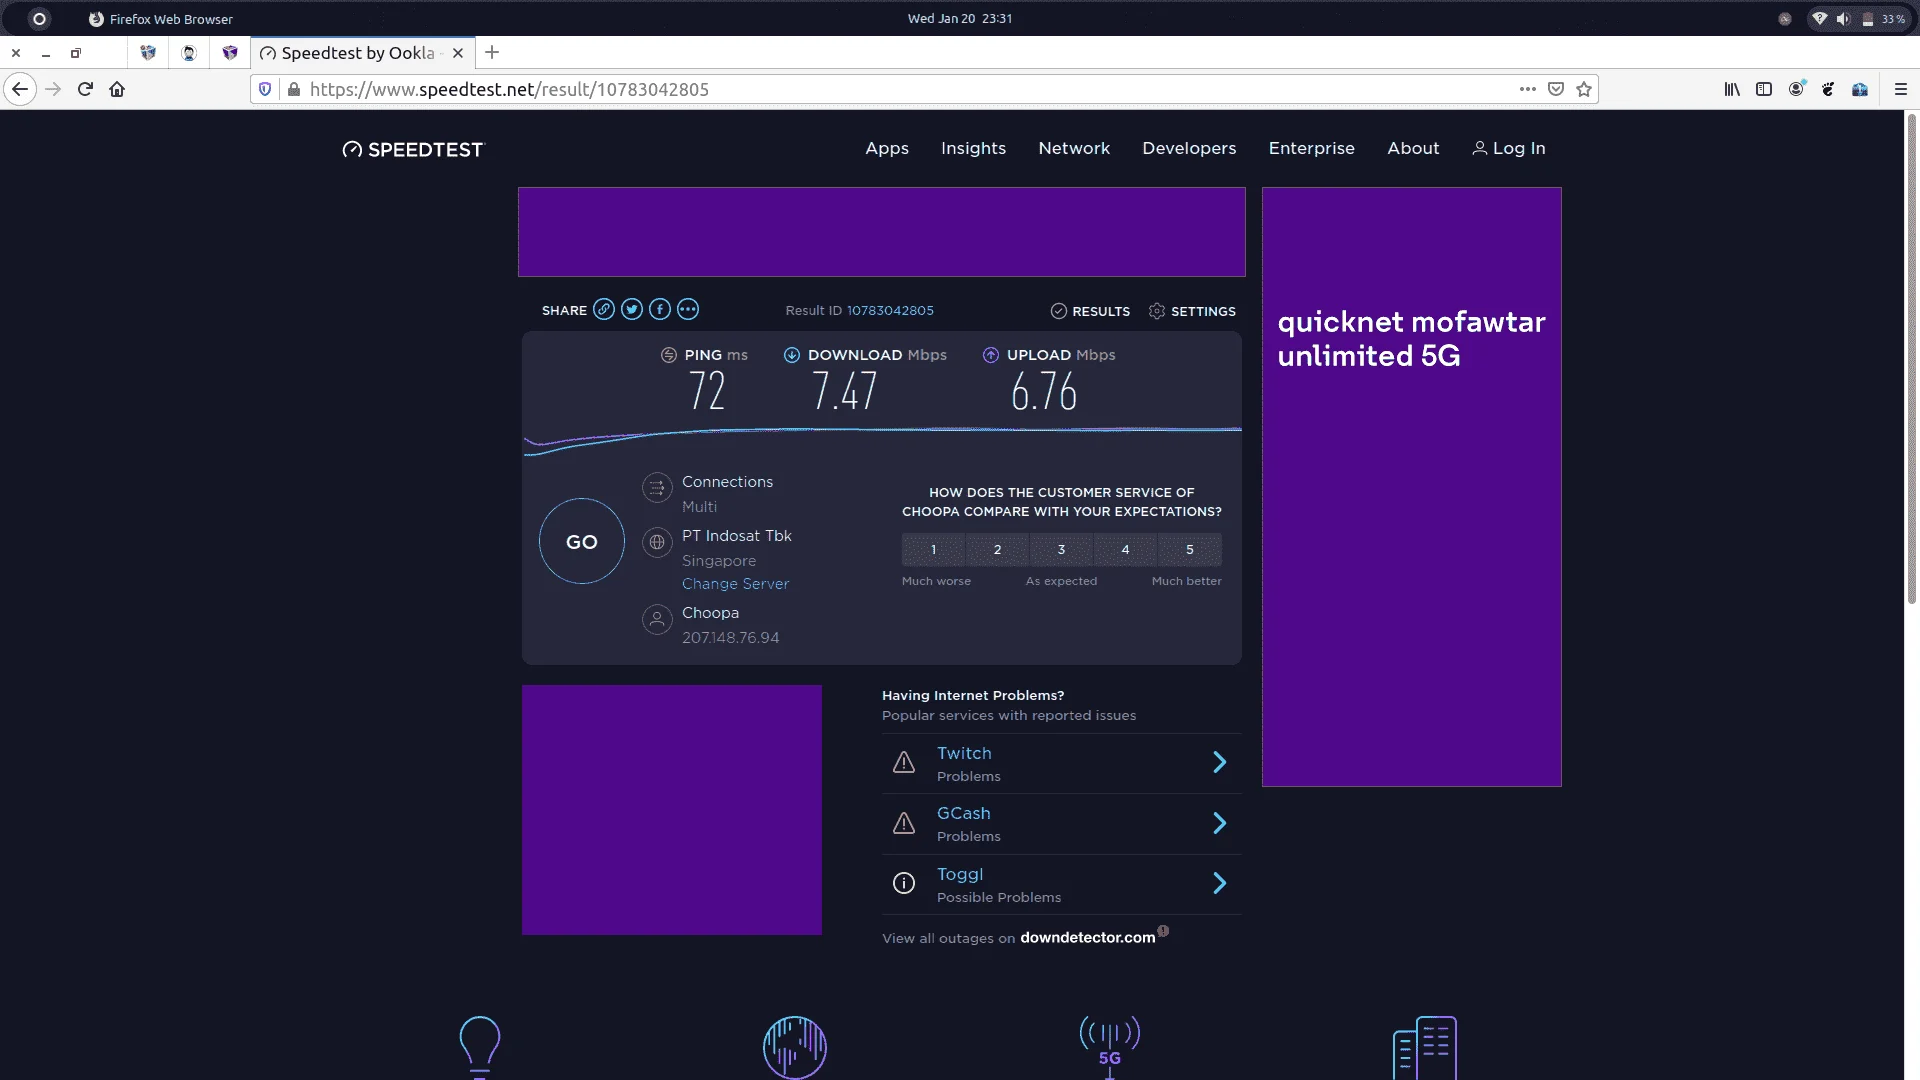Rate Choopa customer service as 5
The height and width of the screenshot is (1080, 1920).
[x=1189, y=550]
